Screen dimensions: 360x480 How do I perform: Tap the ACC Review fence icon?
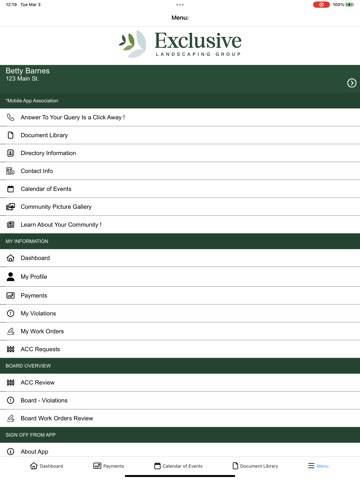11,382
